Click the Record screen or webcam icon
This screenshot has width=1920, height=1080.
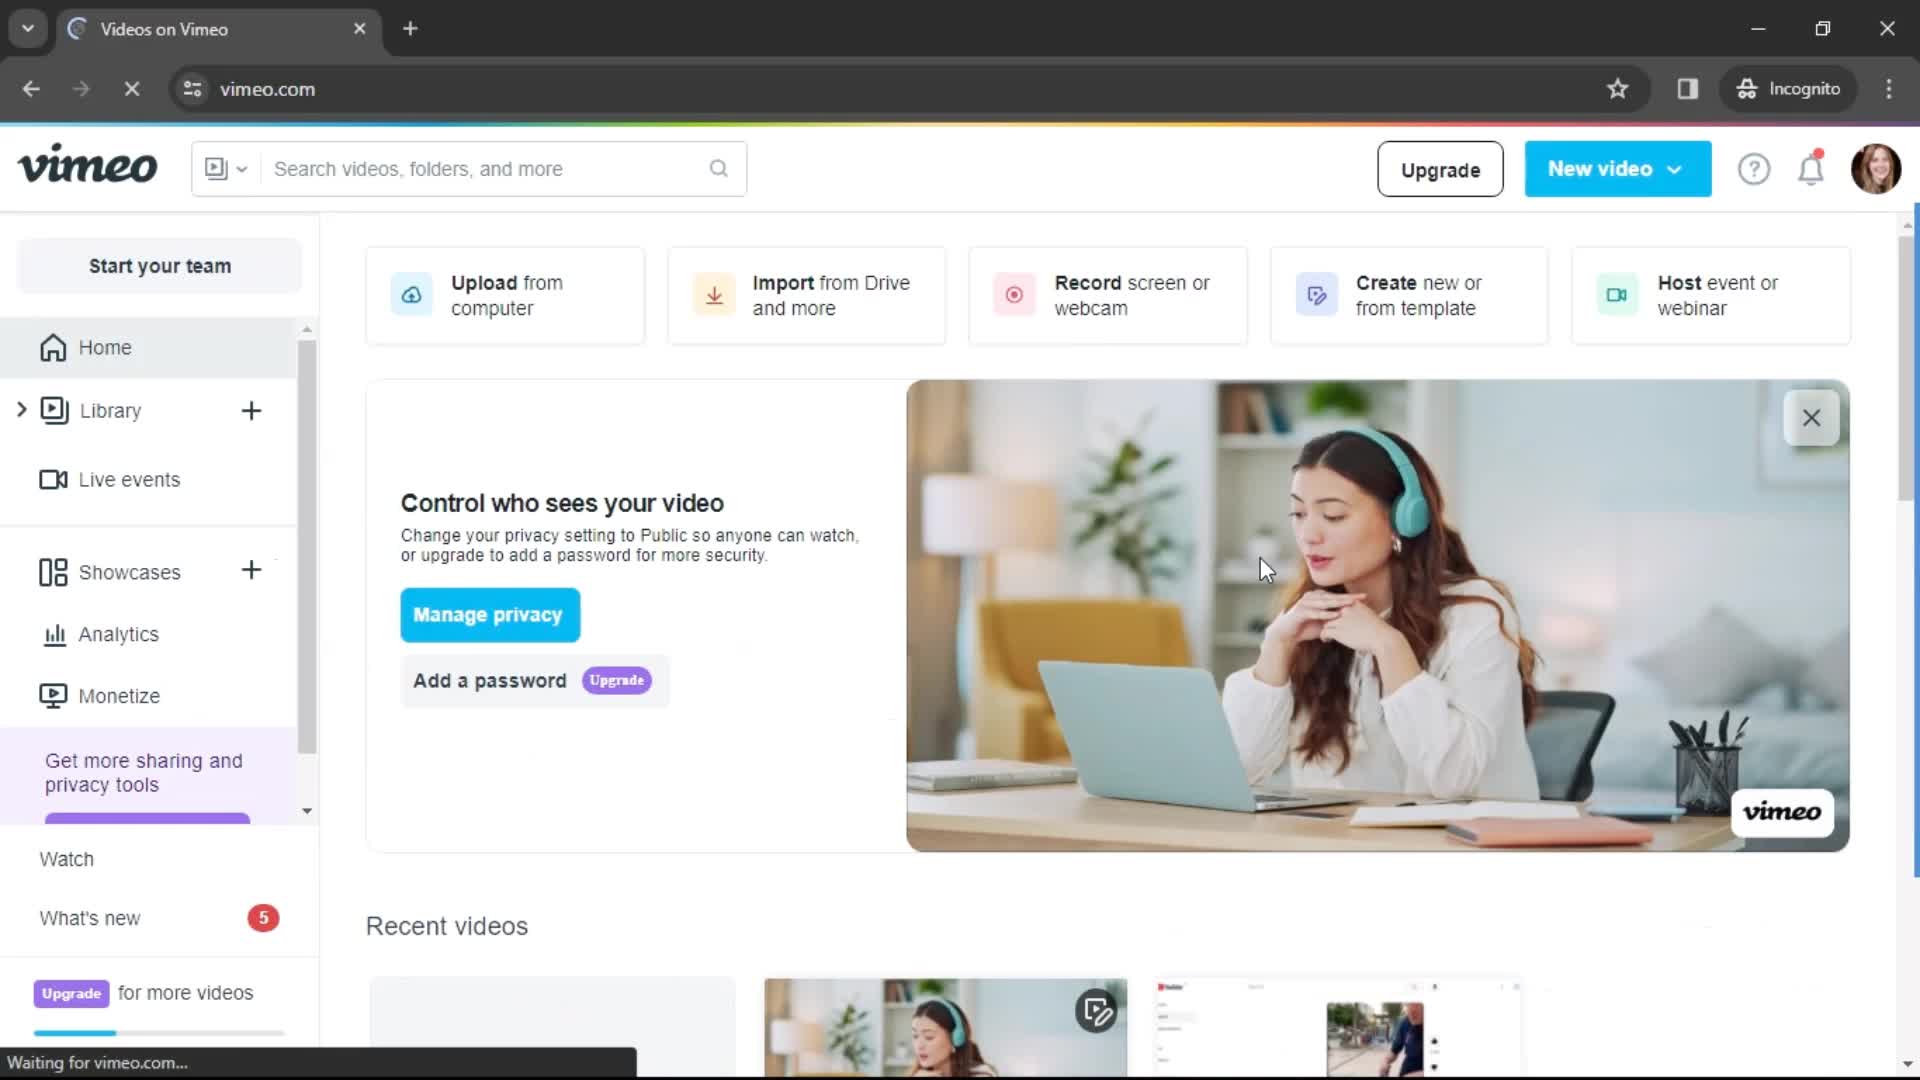pos(1015,295)
